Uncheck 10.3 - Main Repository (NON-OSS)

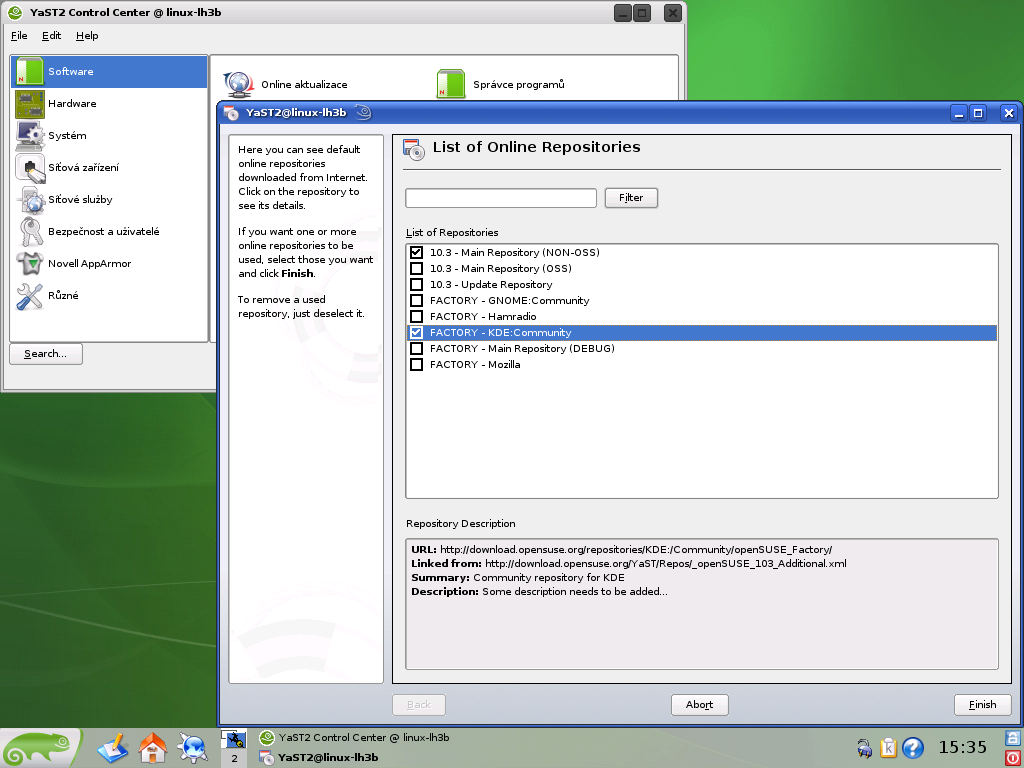pyautogui.click(x=417, y=253)
